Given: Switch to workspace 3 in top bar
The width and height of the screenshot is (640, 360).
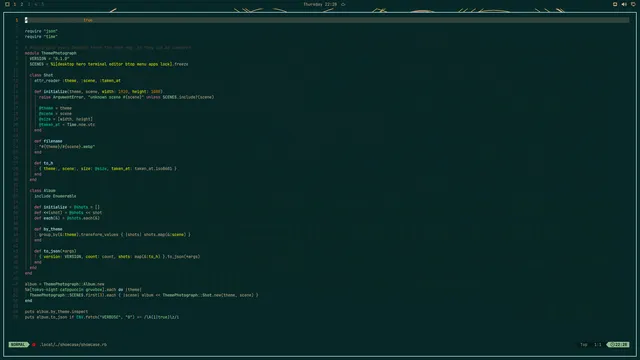Looking at the screenshot, I should click(29, 4).
